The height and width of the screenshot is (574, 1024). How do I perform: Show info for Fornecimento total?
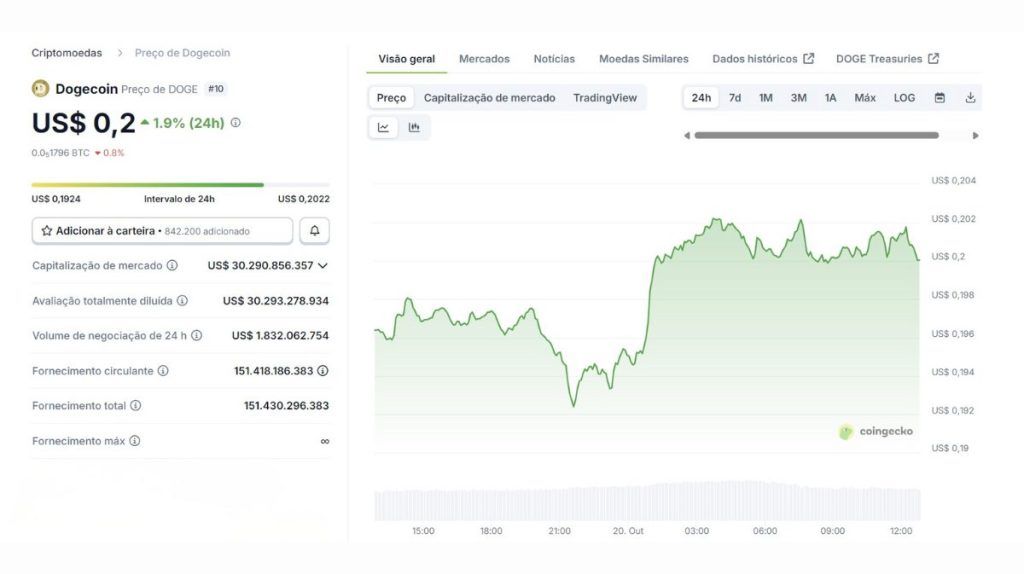coord(135,406)
